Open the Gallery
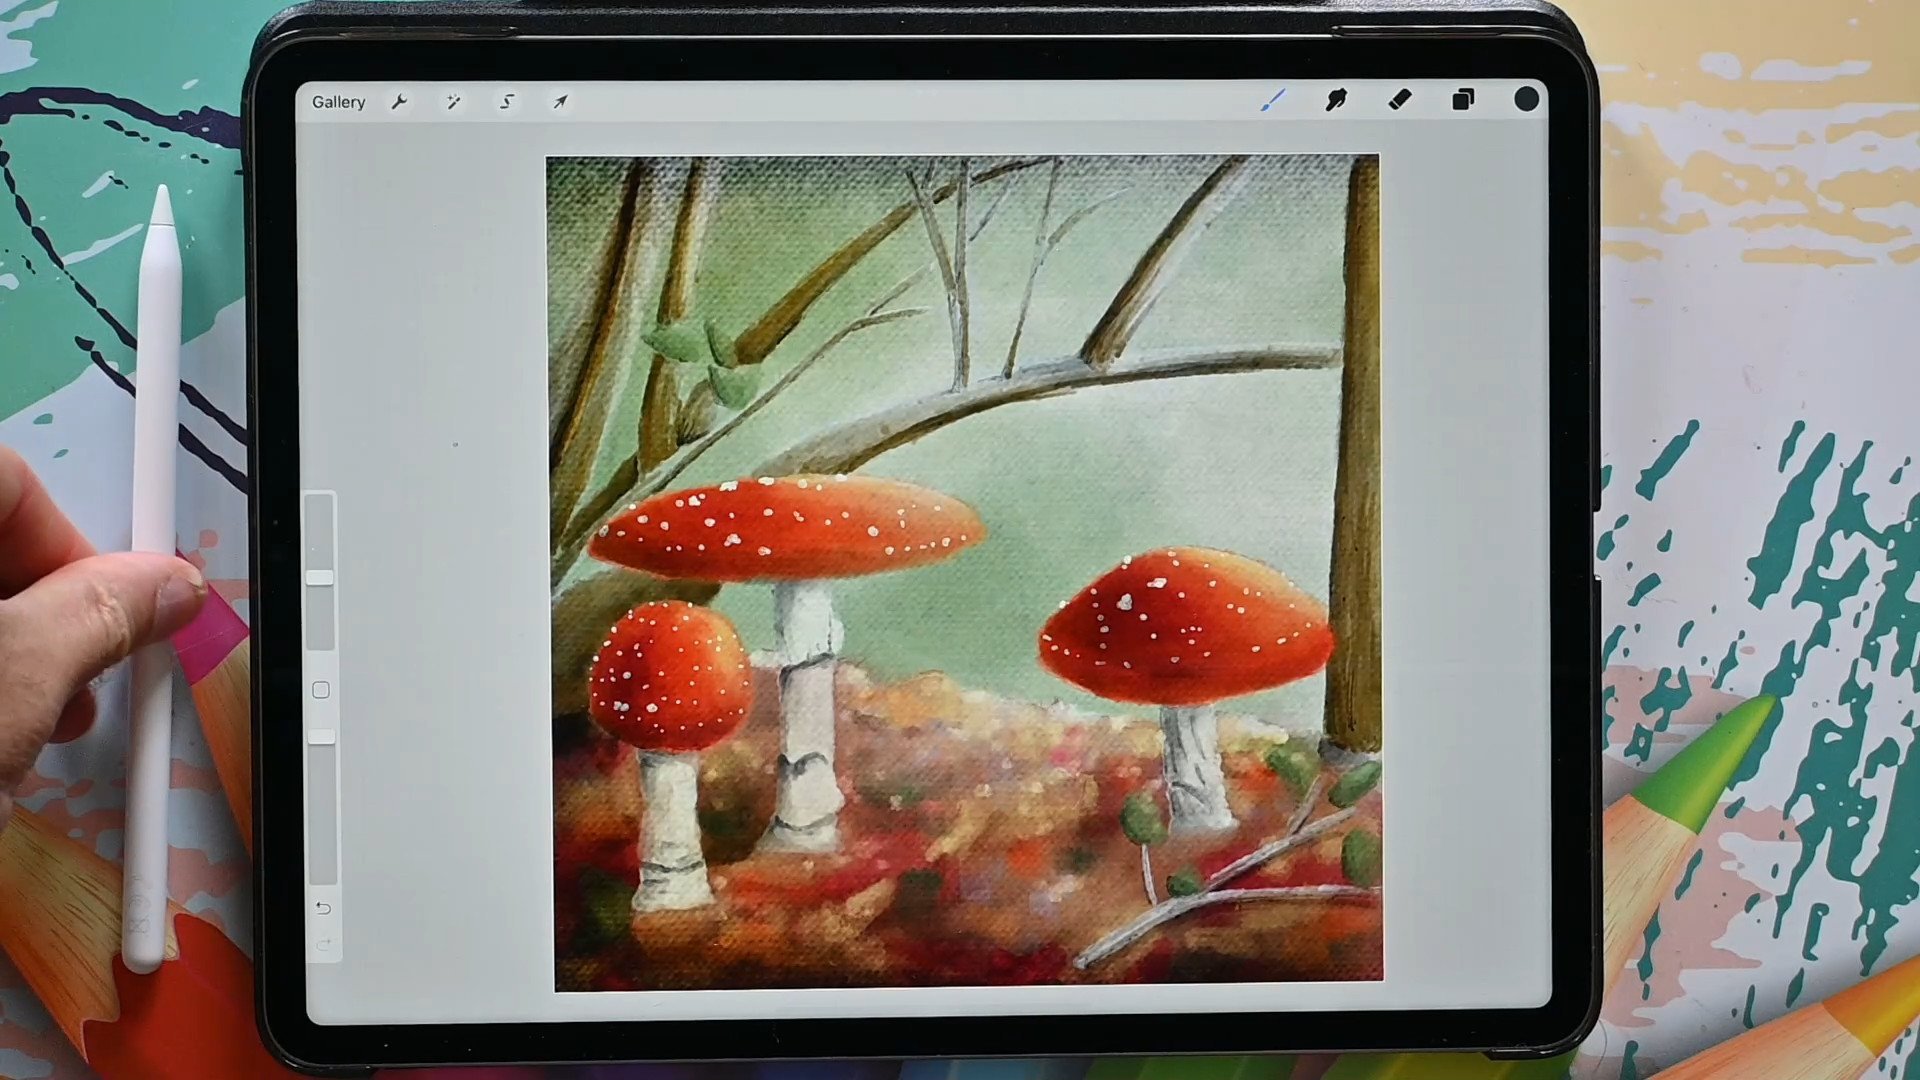1920x1080 pixels. (338, 102)
